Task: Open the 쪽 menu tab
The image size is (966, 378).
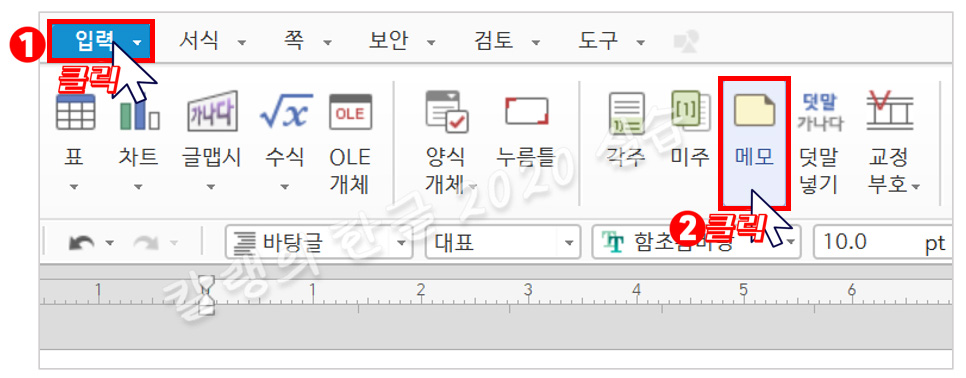Action: 295,41
